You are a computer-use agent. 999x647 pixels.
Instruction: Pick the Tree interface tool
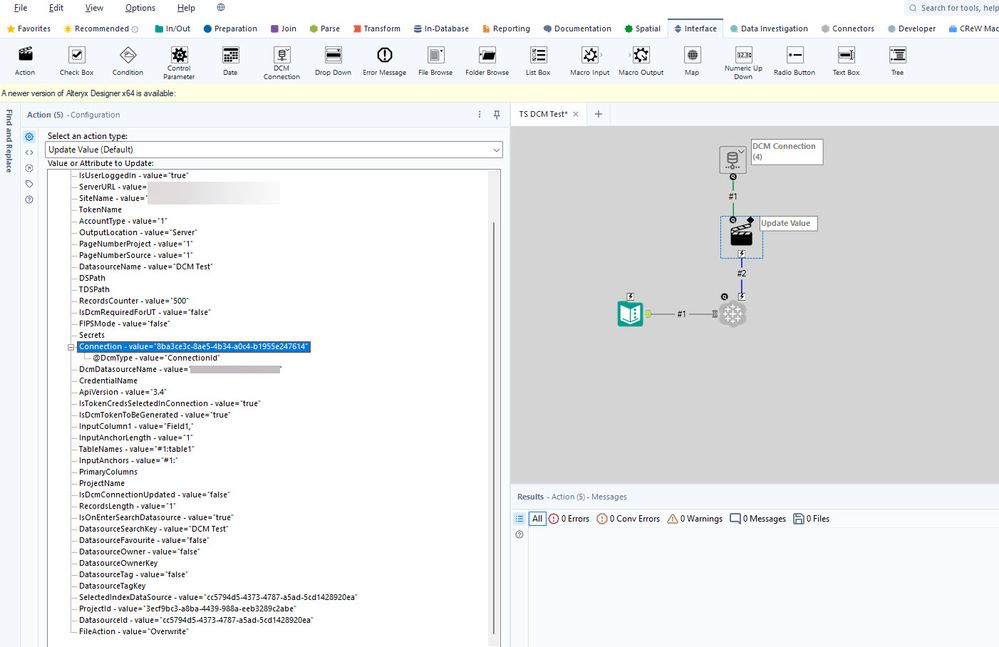point(898,60)
